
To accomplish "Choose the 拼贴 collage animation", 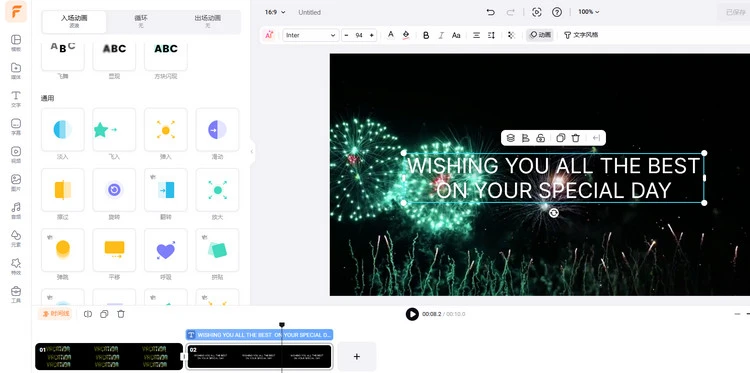I will [217, 250].
